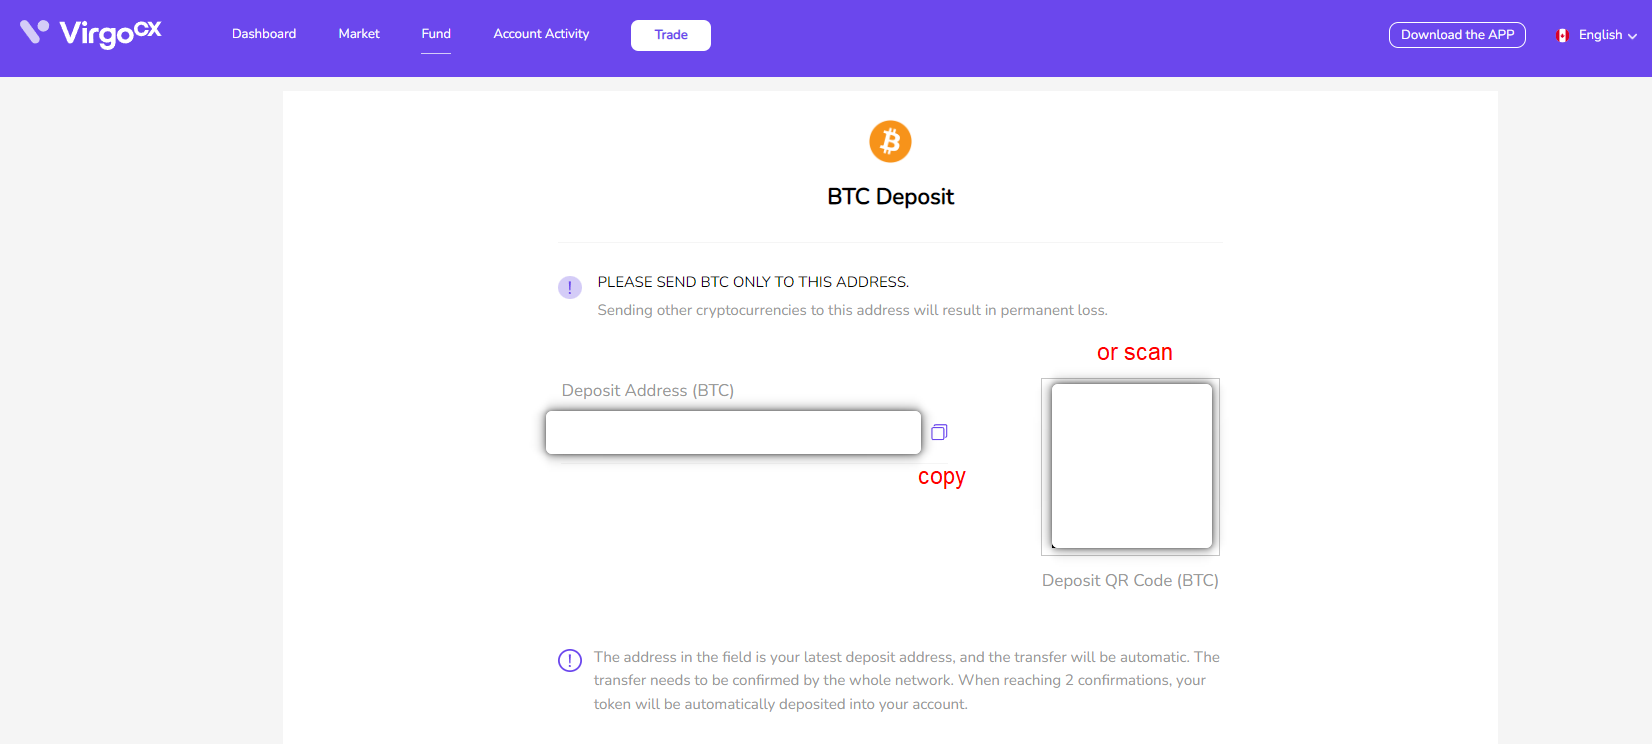Viewport: 1652px width, 744px height.
Task: Open the Market menu item
Action: click(x=359, y=34)
